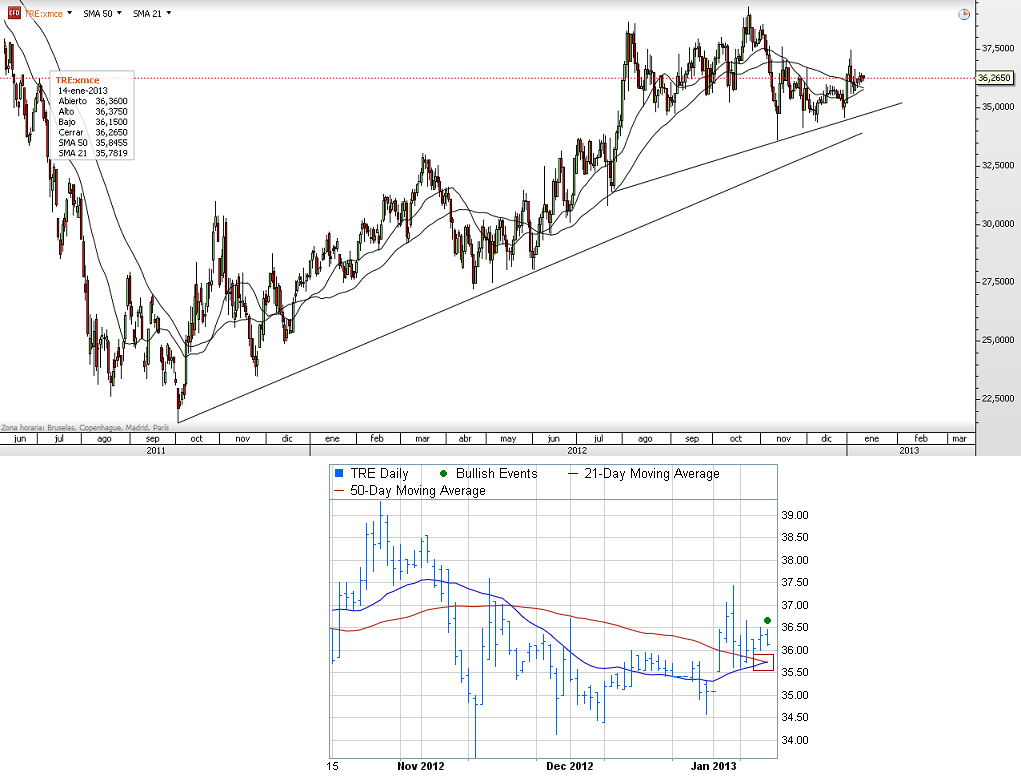Click the 37.00 price label on lower chart
Viewport: 1021px width, 778px height.
pyautogui.click(x=795, y=605)
